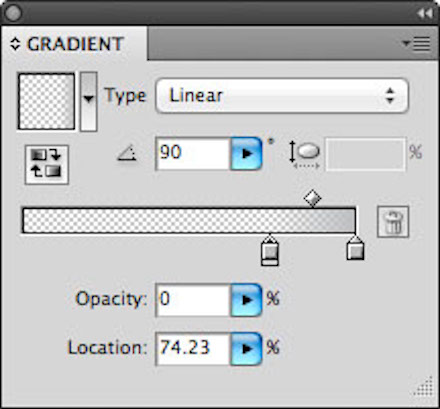Click the angle triangle icon
The image size is (440, 409).
pyautogui.click(x=127, y=153)
